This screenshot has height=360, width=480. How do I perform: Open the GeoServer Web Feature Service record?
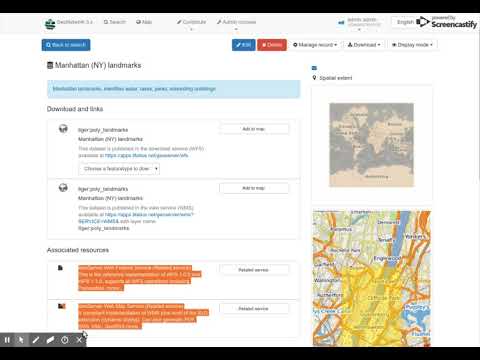pyautogui.click(x=135, y=268)
